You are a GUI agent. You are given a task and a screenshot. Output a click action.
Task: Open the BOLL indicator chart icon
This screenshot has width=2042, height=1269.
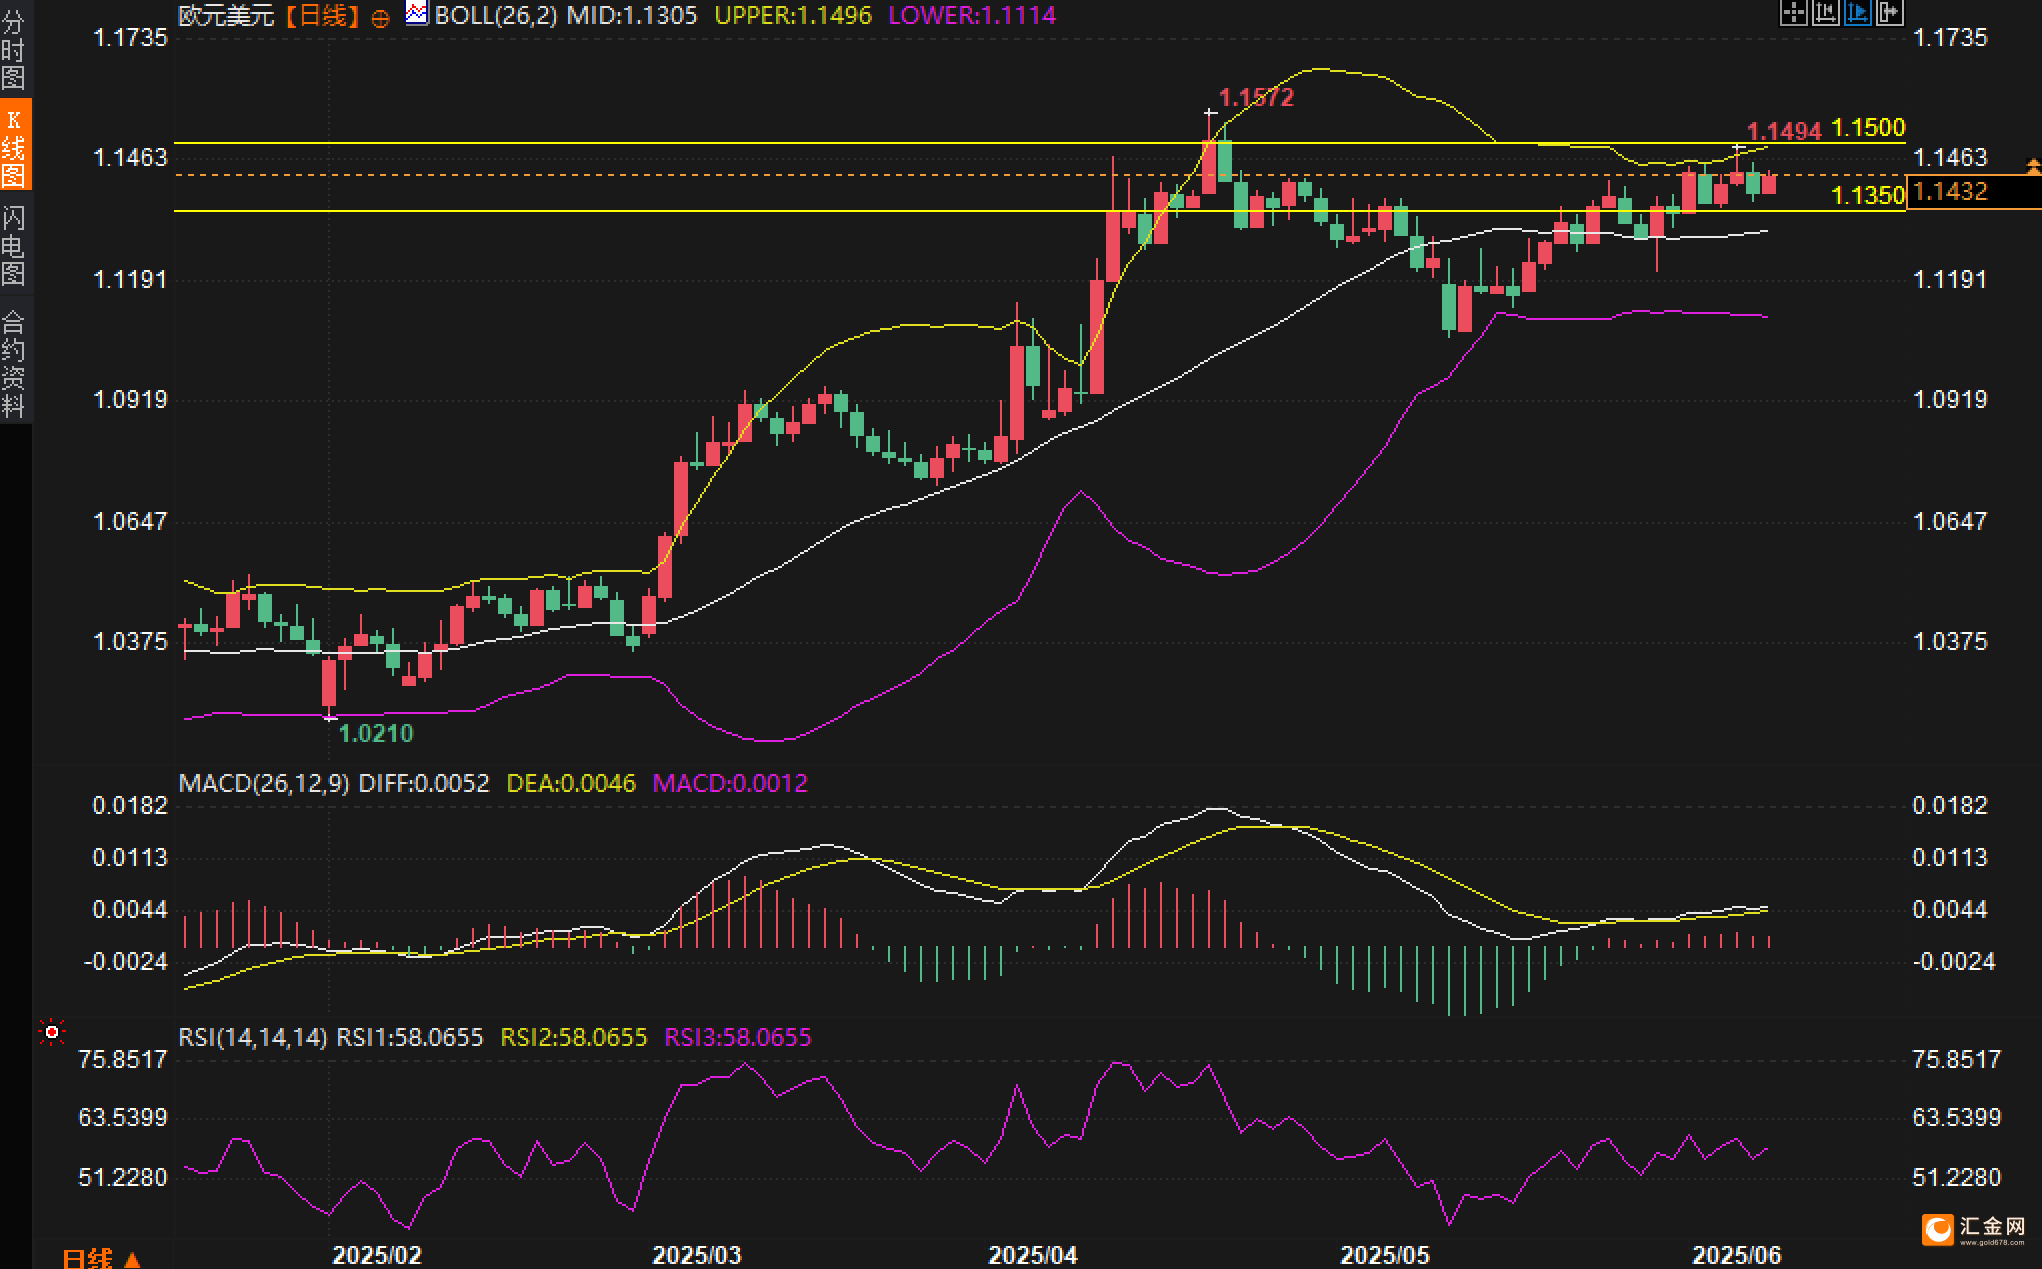416,13
